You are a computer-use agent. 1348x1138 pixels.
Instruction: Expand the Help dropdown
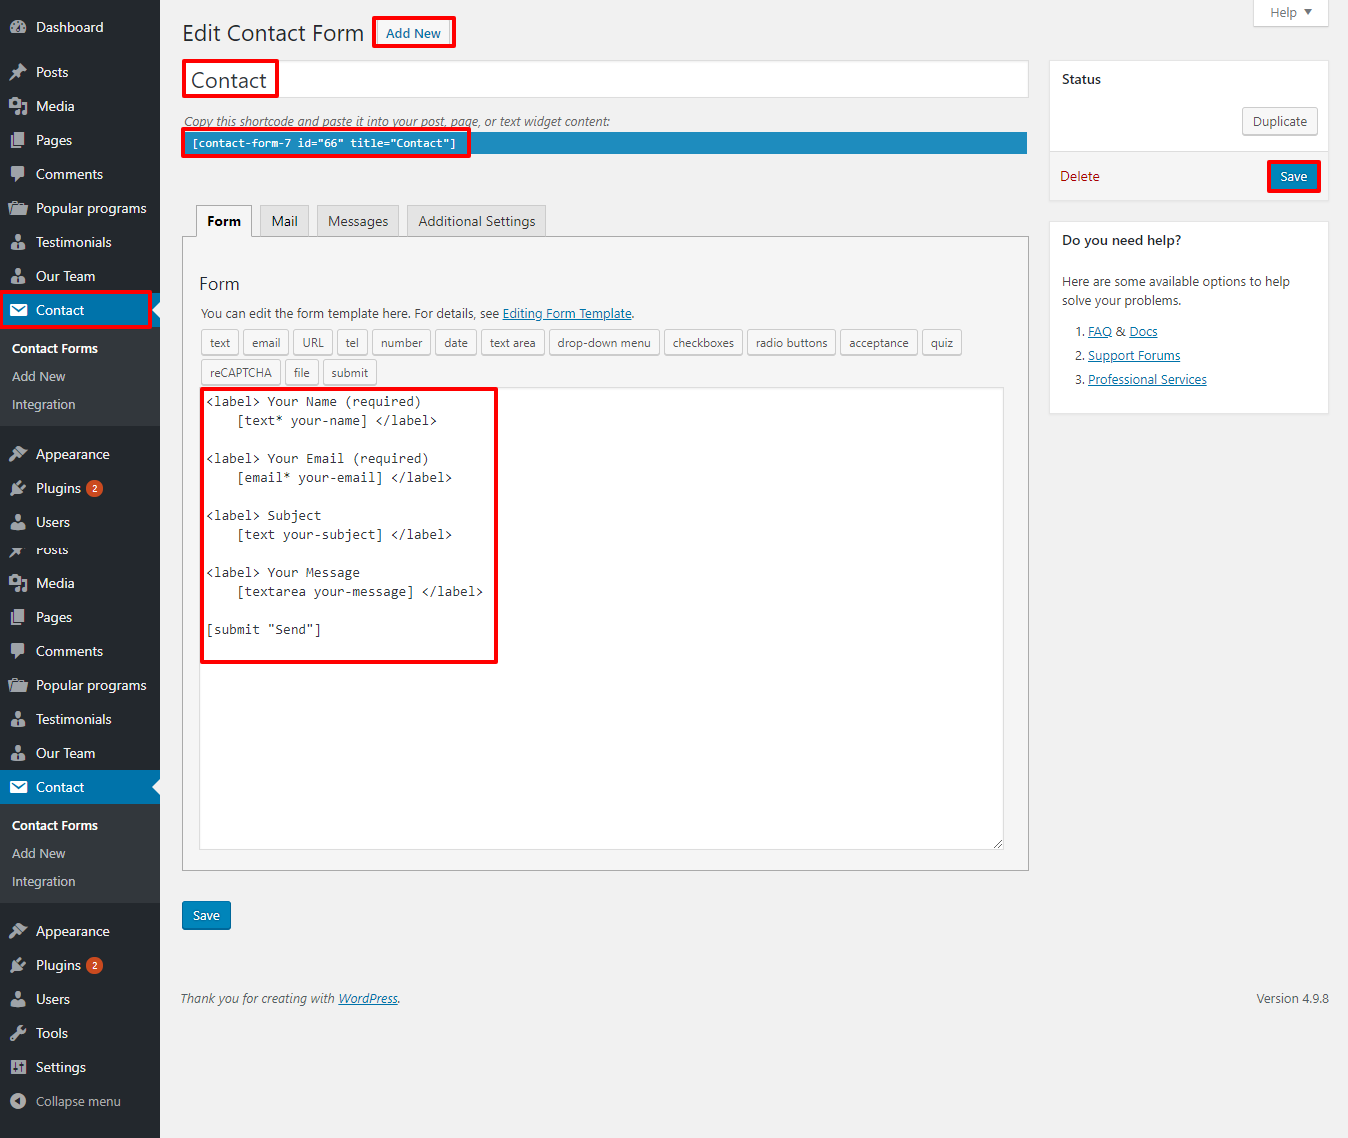pos(1290,13)
